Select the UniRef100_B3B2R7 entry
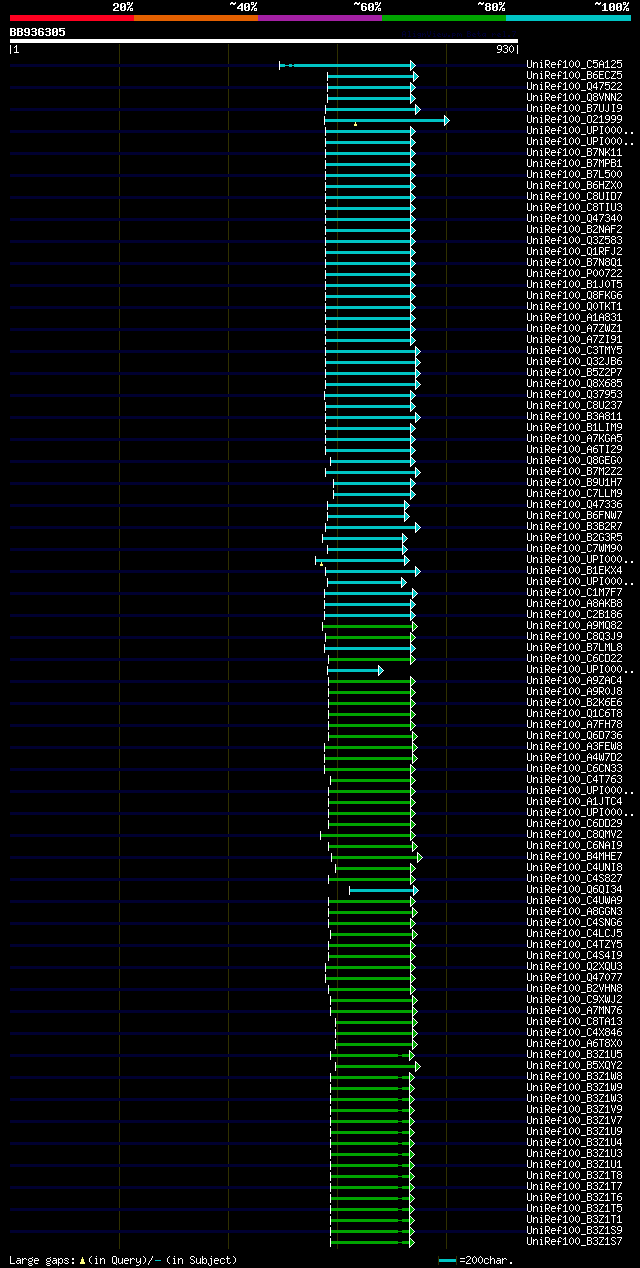Image resolution: width=640 pixels, height=1268 pixels. (574, 526)
